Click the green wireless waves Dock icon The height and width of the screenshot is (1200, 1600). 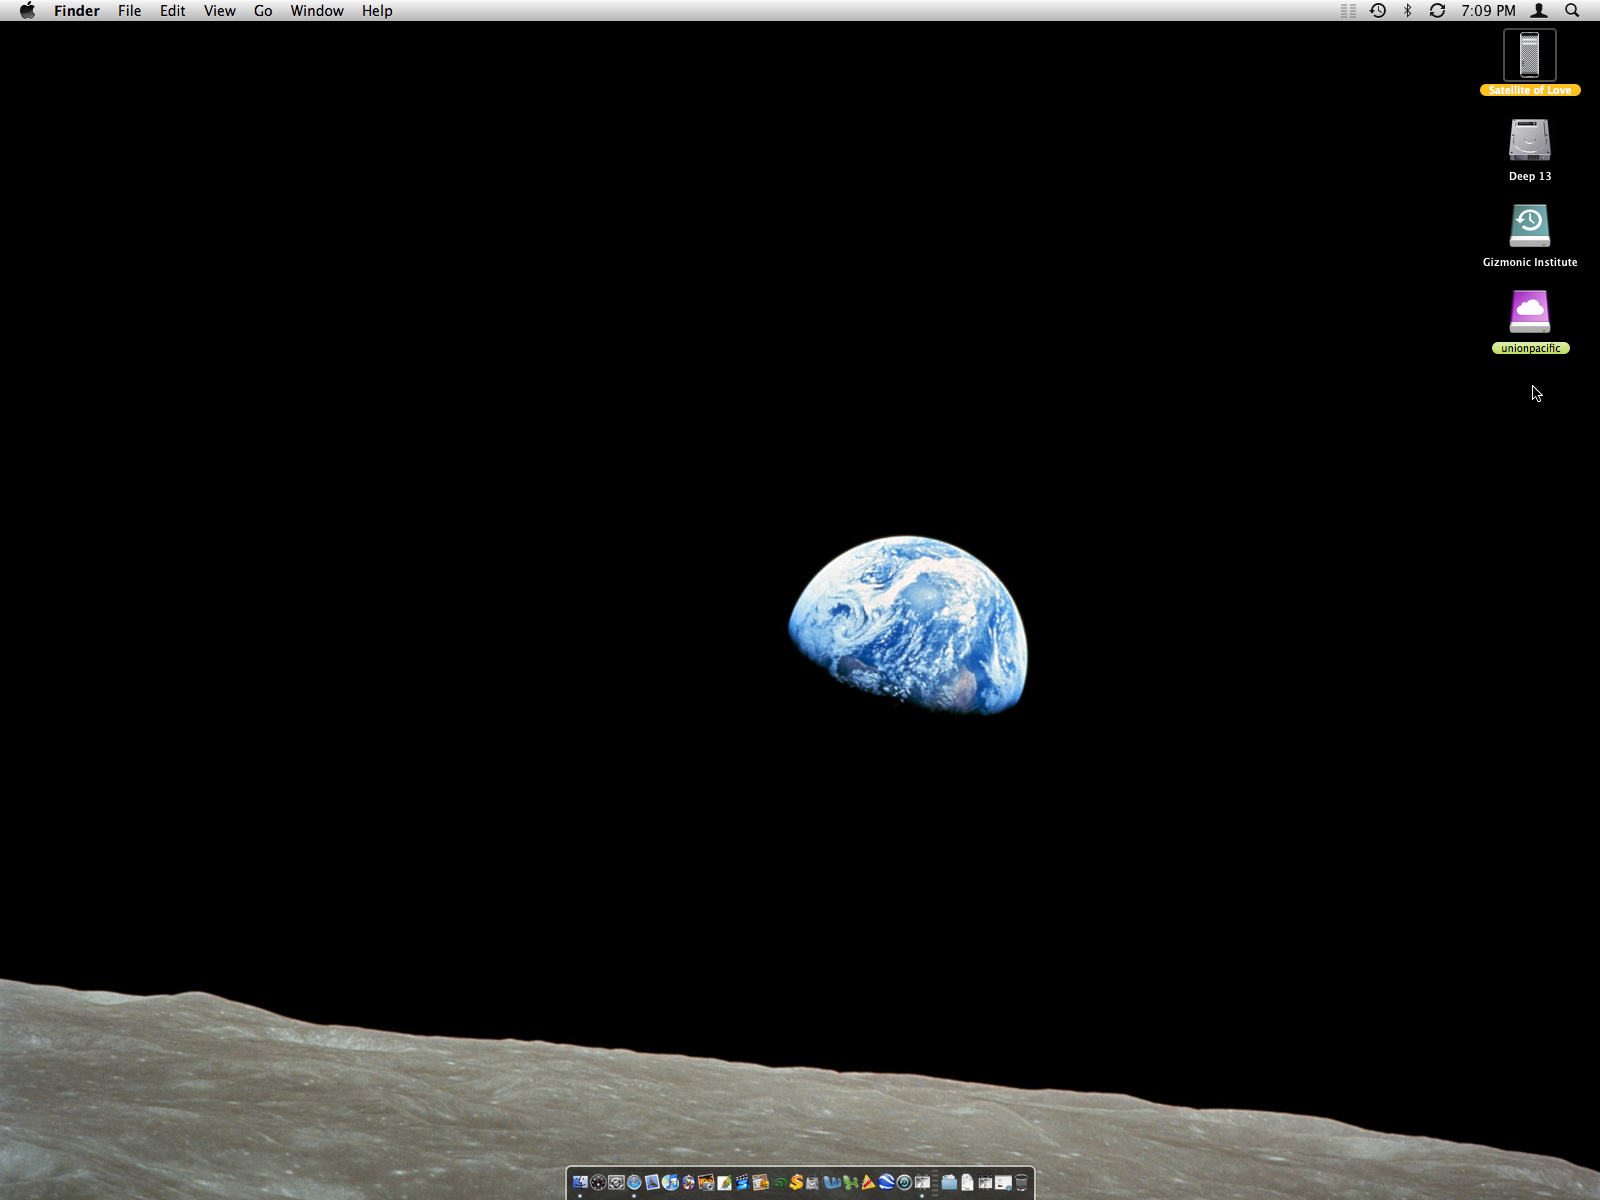click(x=779, y=1182)
